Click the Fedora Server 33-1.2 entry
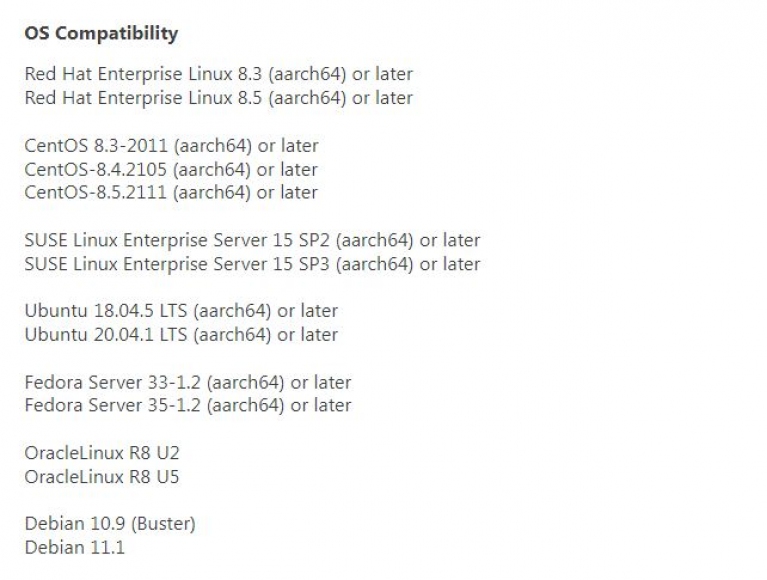Screen dimensions: 767x580 coord(188,382)
